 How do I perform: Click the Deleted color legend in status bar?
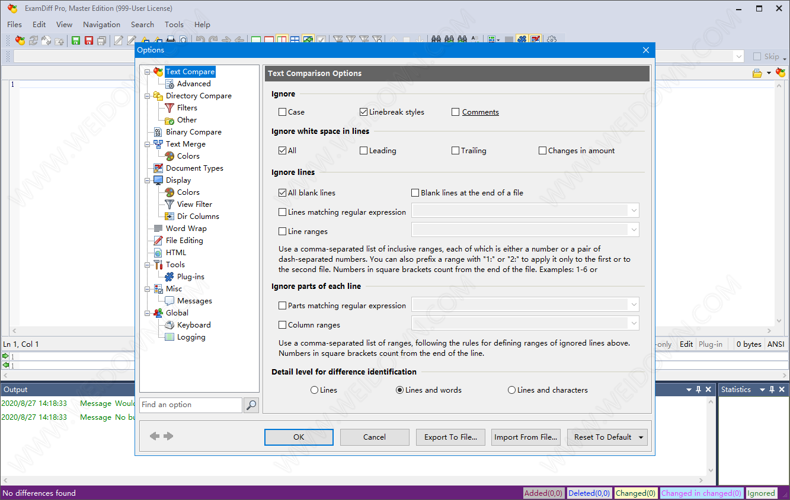point(589,493)
